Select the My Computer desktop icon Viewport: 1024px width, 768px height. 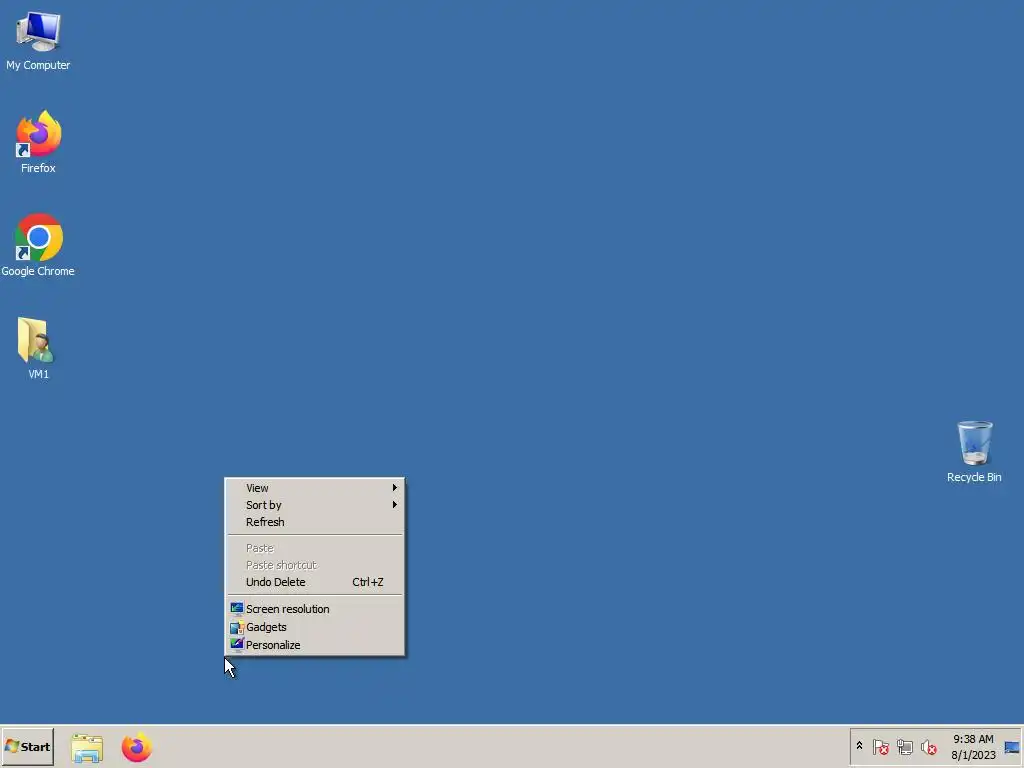pyautogui.click(x=38, y=40)
